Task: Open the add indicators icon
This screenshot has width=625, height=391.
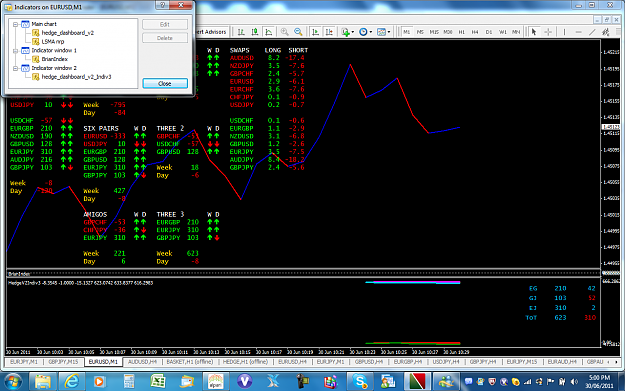Action: tap(346, 32)
